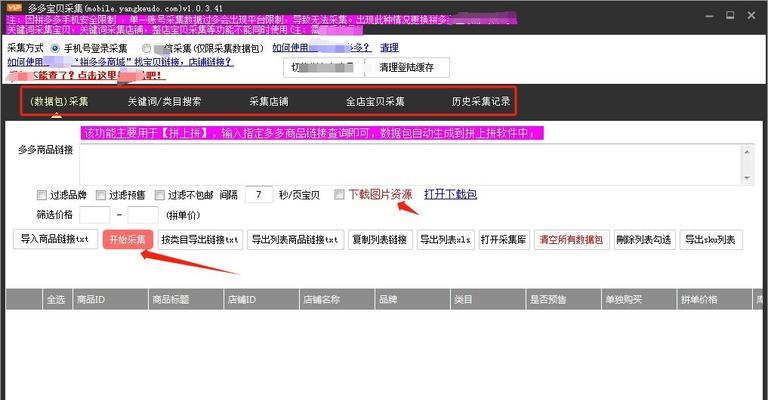Screen dimensions: 768x400
Task: Click the 复制列表链接 button
Action: click(380, 239)
